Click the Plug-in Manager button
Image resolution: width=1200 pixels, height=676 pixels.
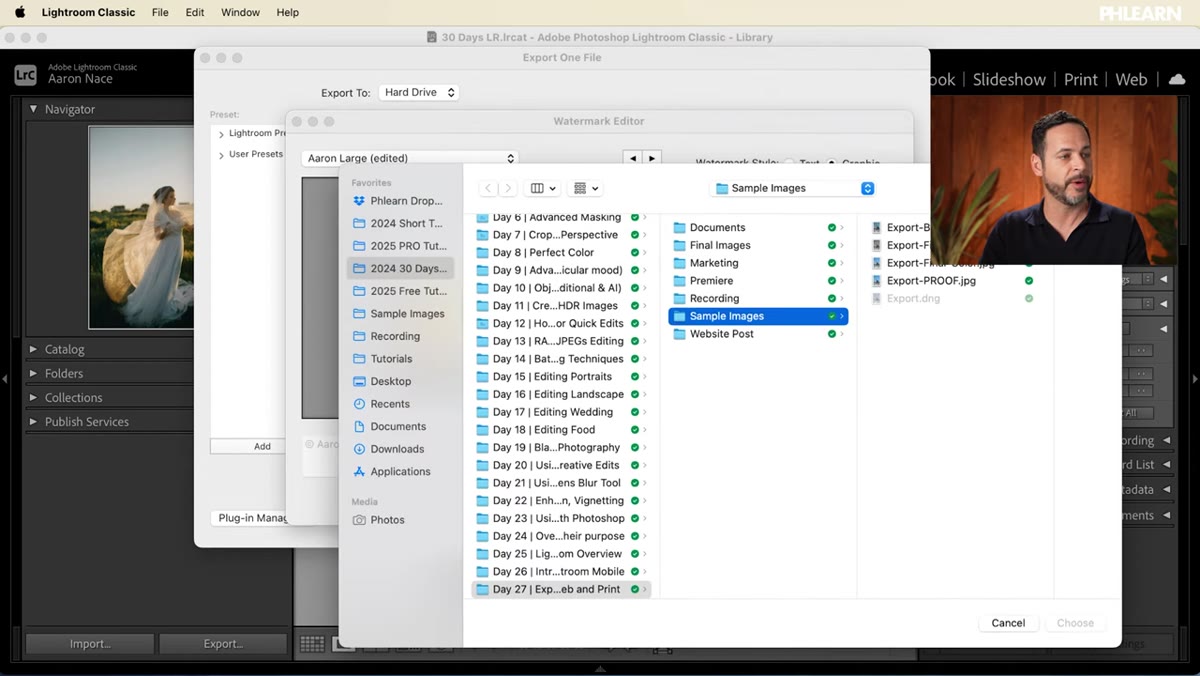click(x=250, y=518)
